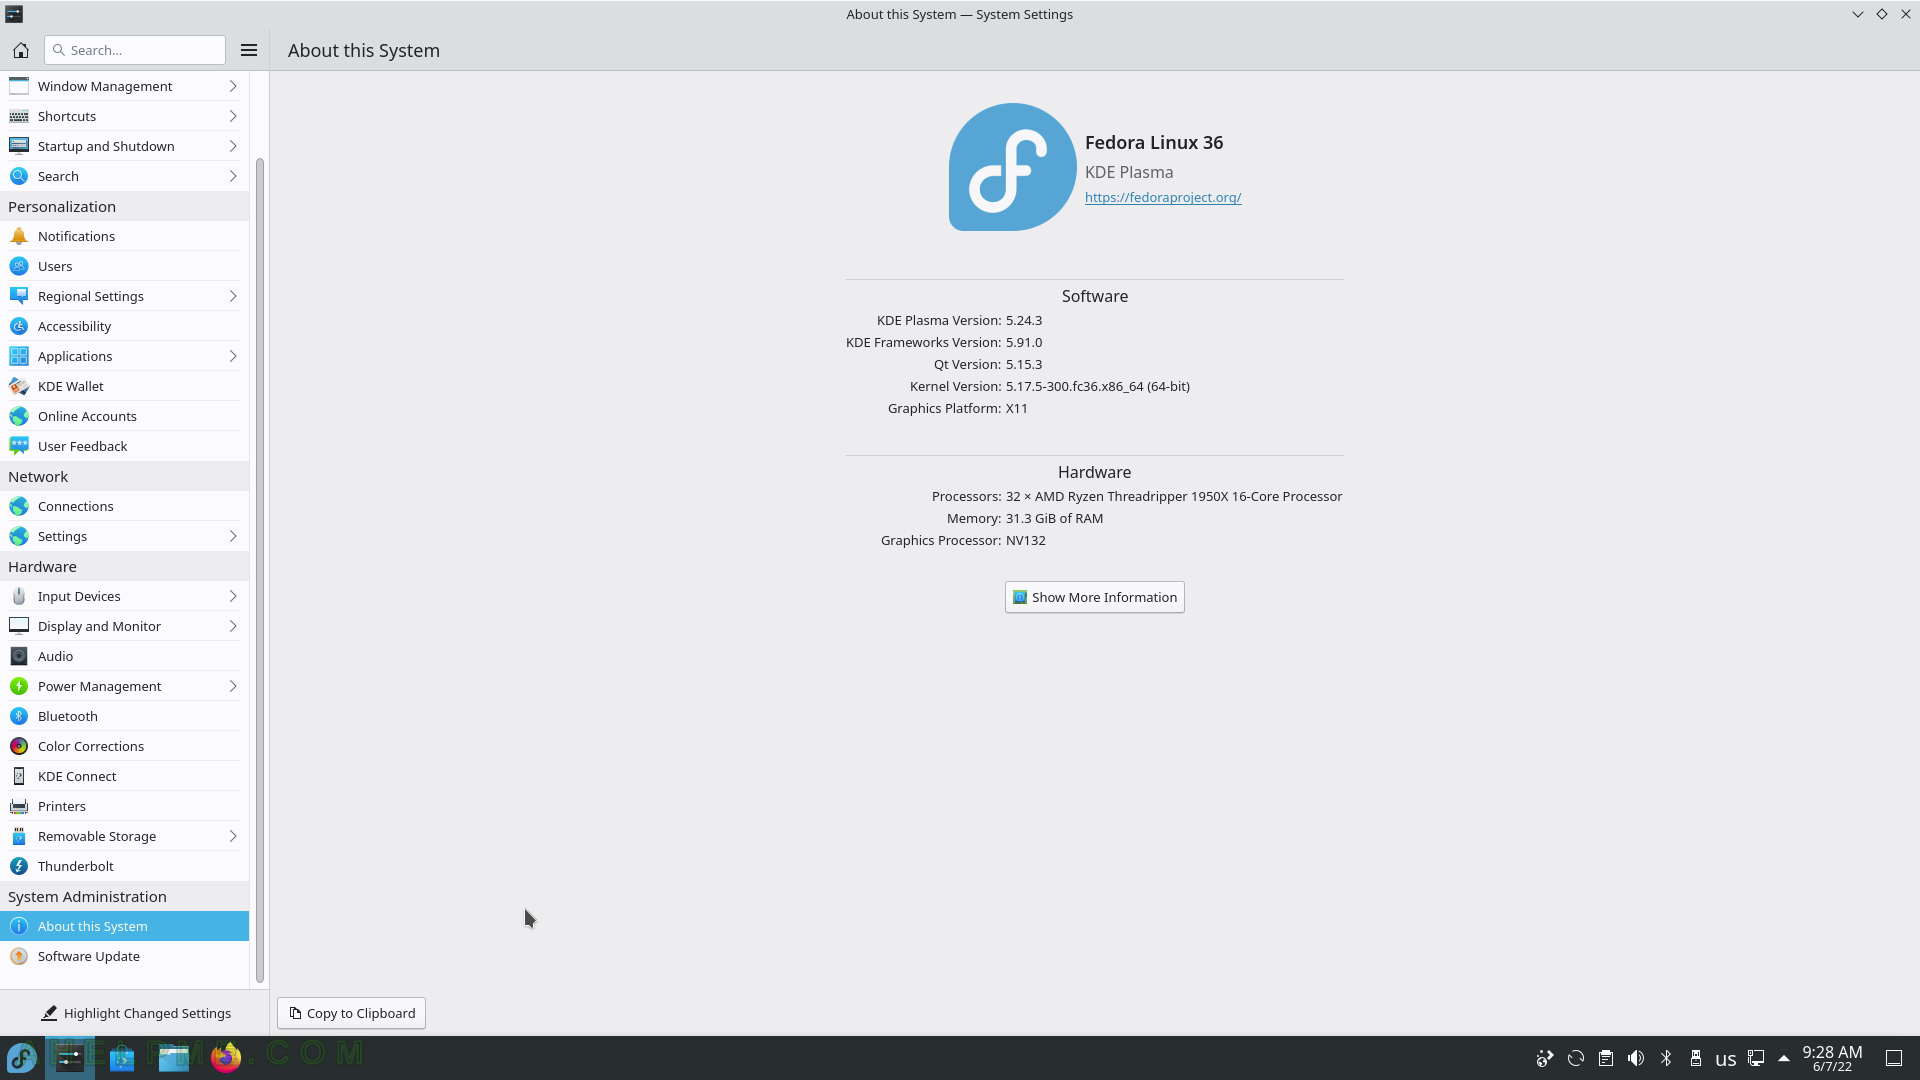Click the Accessibility icon
Image resolution: width=1920 pixels, height=1080 pixels.
[x=19, y=326]
